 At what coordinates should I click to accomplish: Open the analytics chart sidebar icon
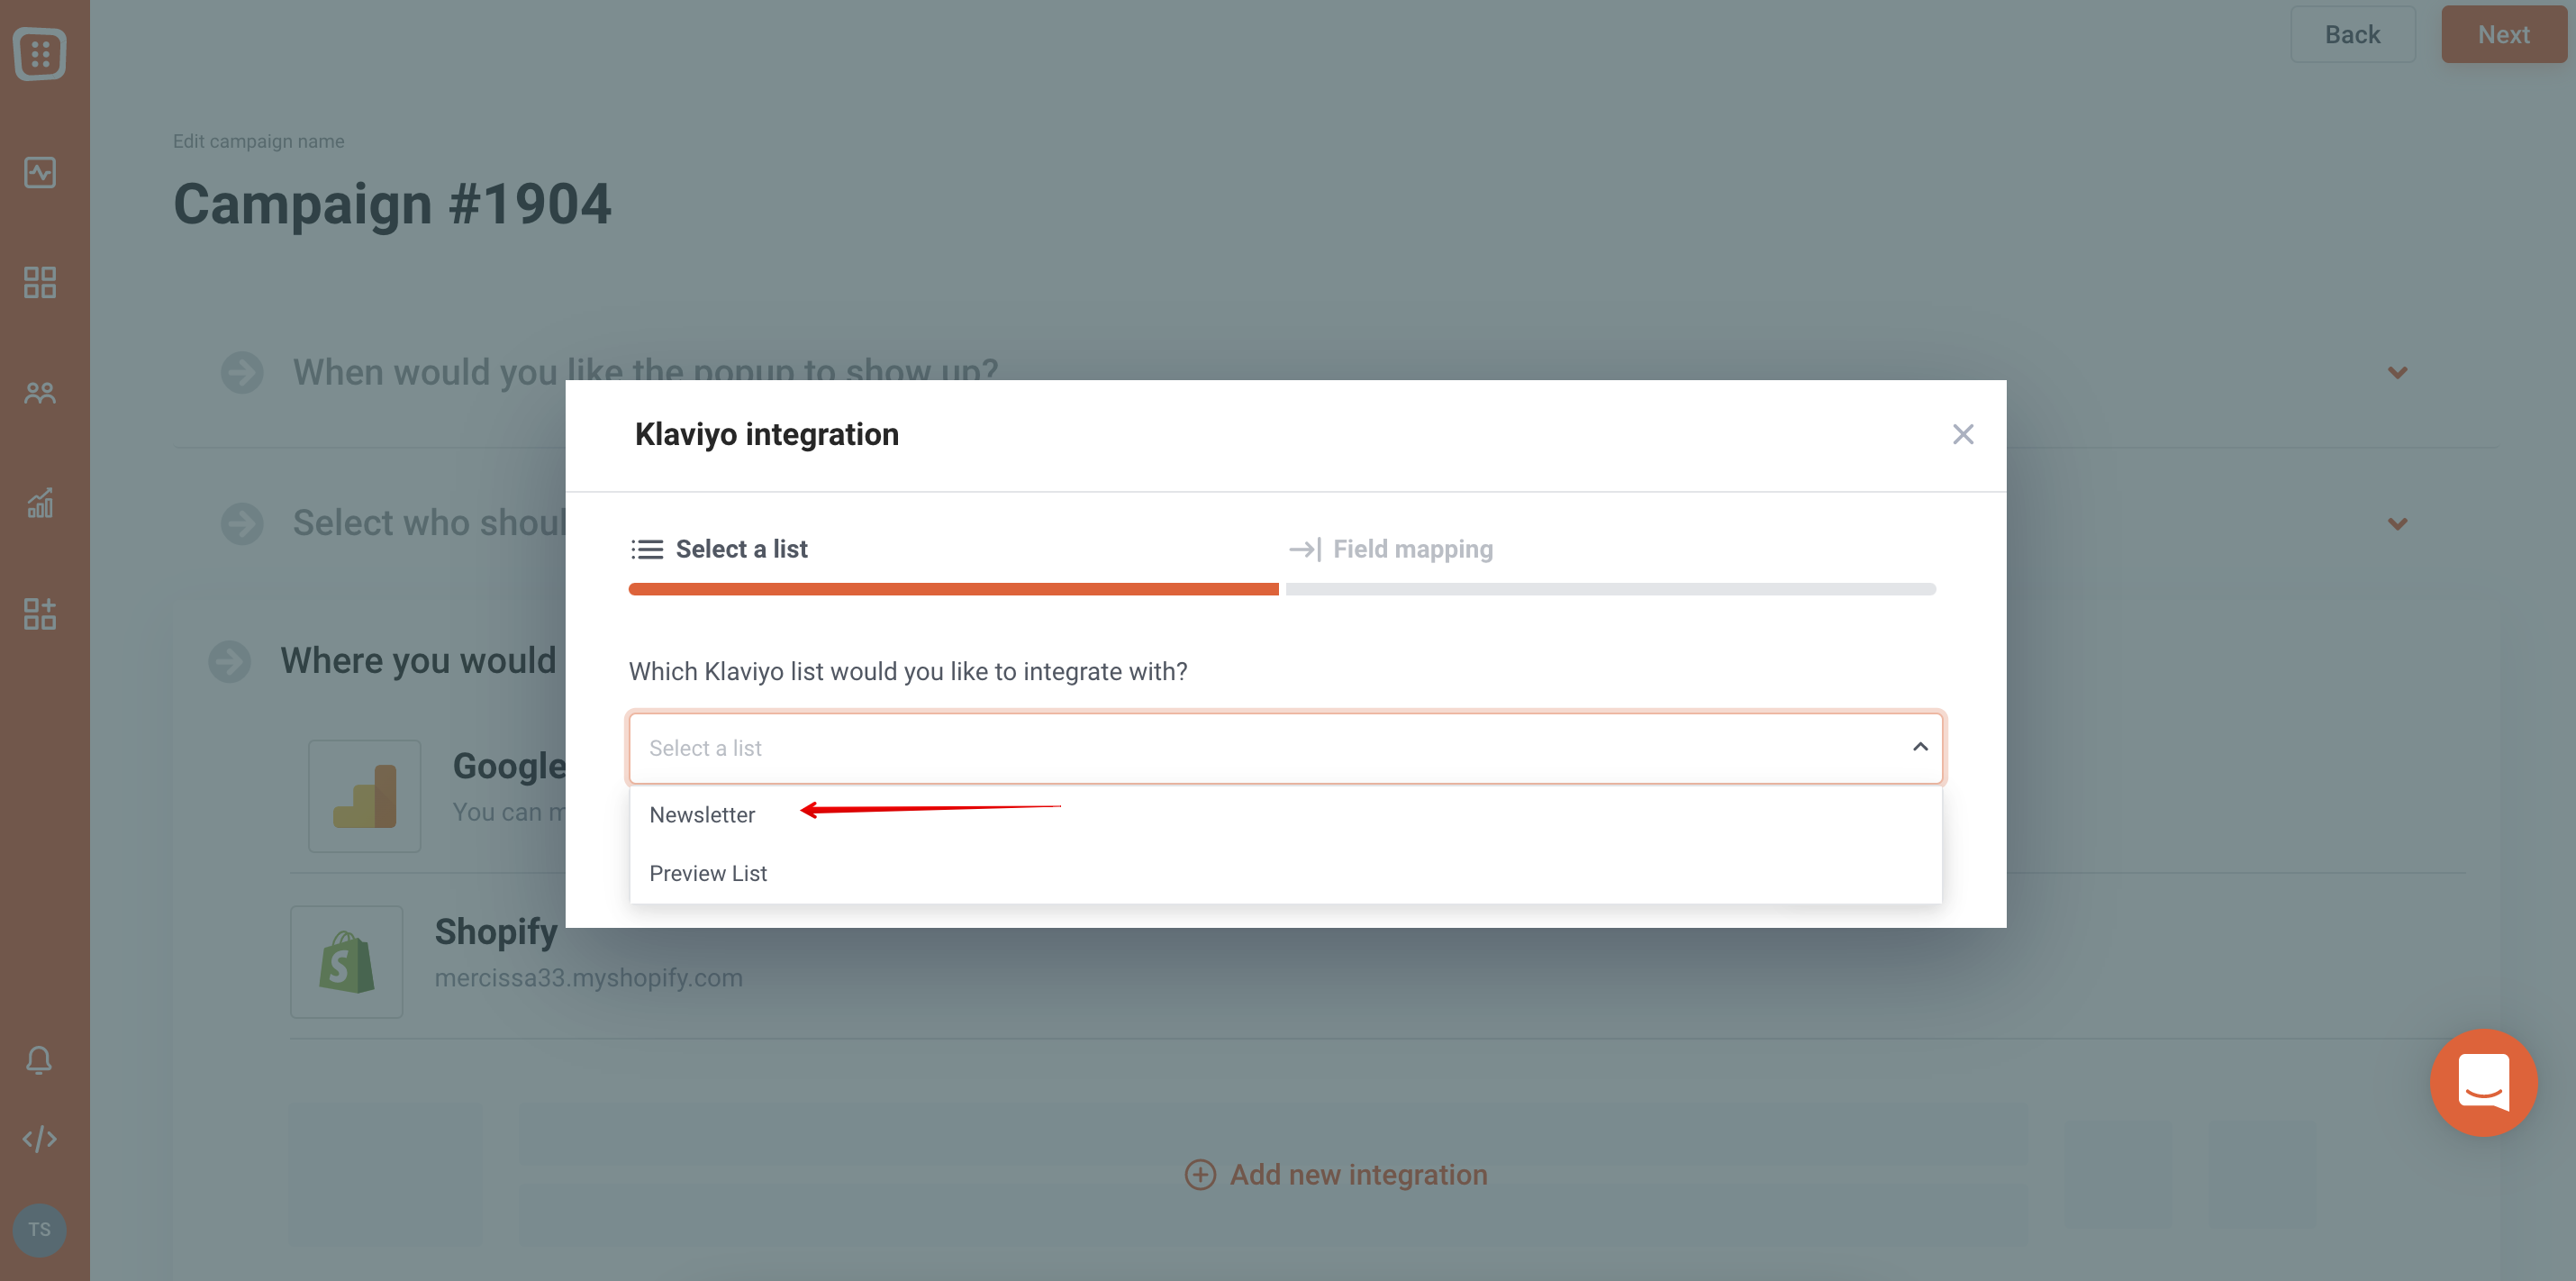click(x=40, y=503)
